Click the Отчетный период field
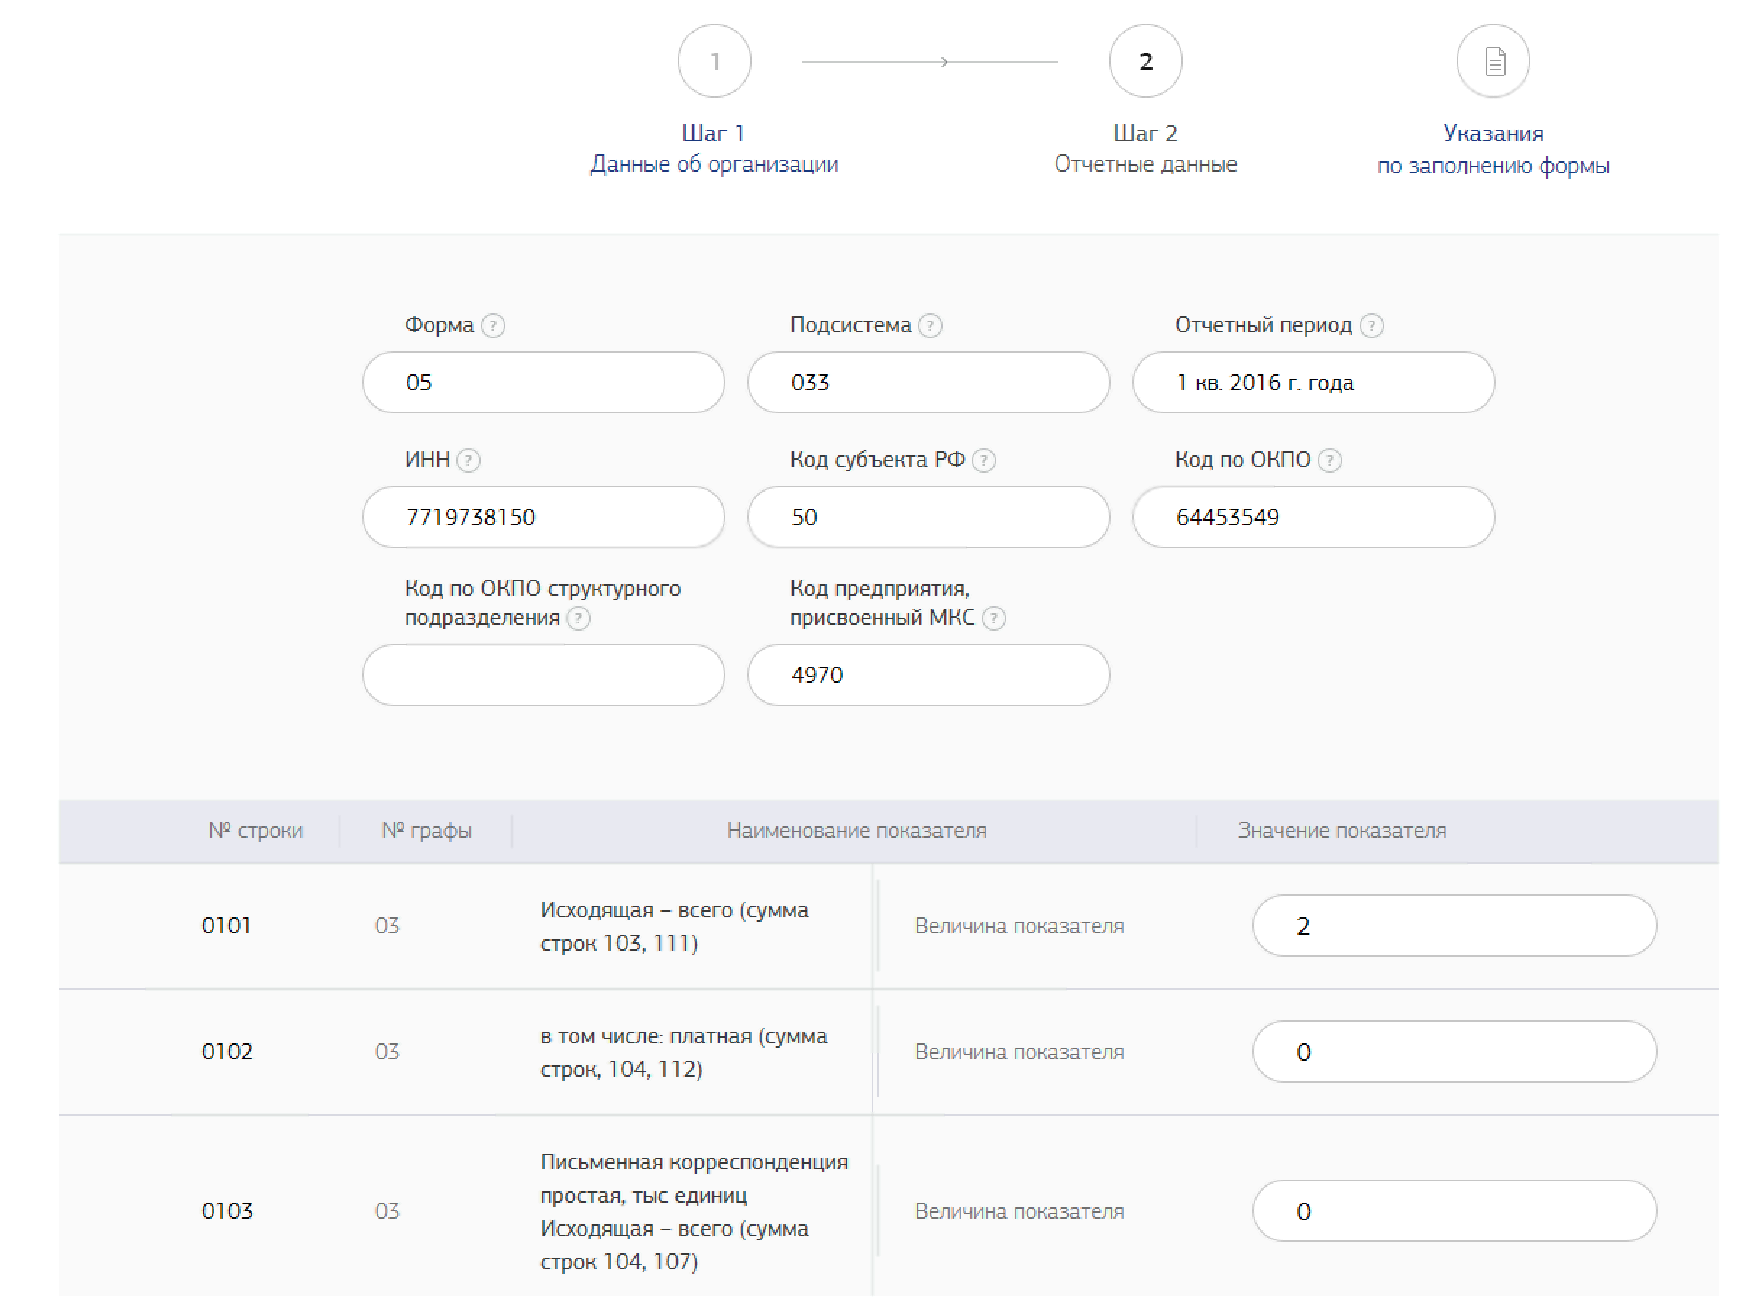Screen dimensions: 1763x1313 pos(1313,383)
